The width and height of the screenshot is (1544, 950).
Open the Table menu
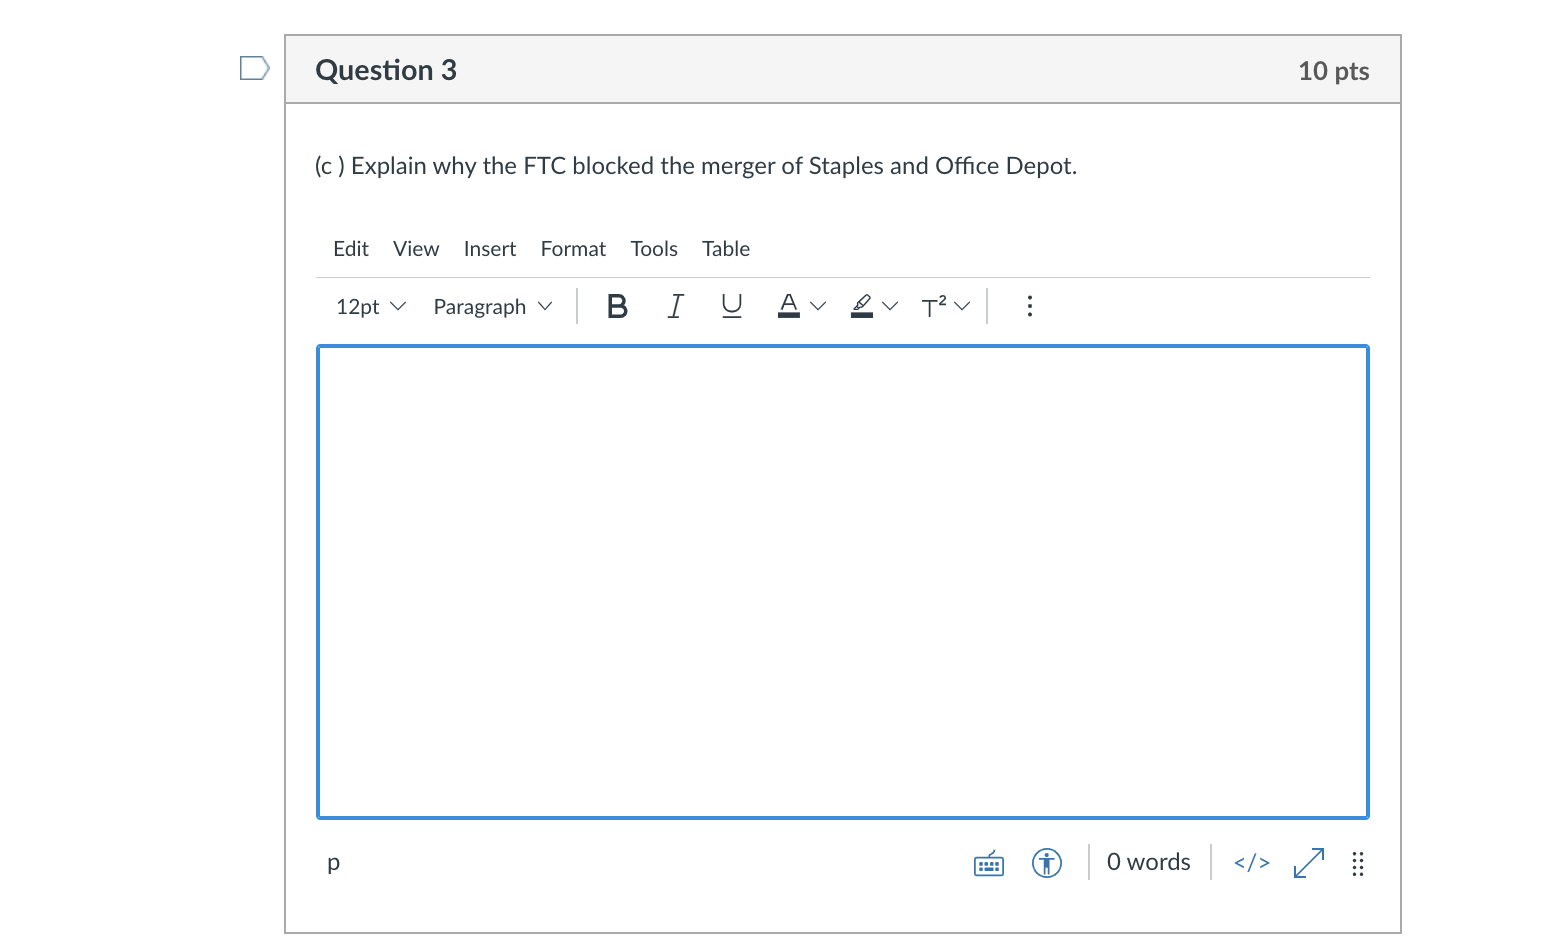(x=726, y=249)
